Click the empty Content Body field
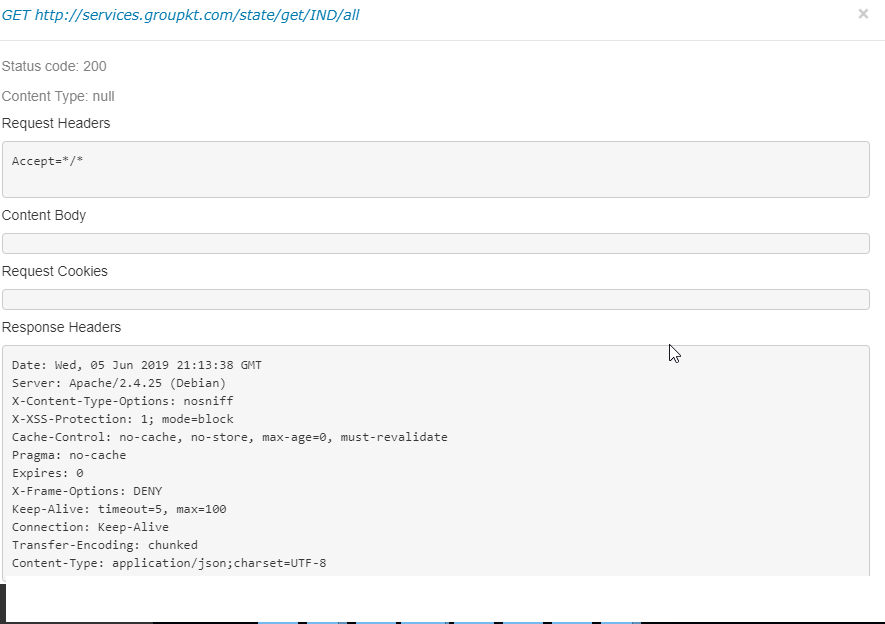The width and height of the screenshot is (885, 624). (x=436, y=243)
